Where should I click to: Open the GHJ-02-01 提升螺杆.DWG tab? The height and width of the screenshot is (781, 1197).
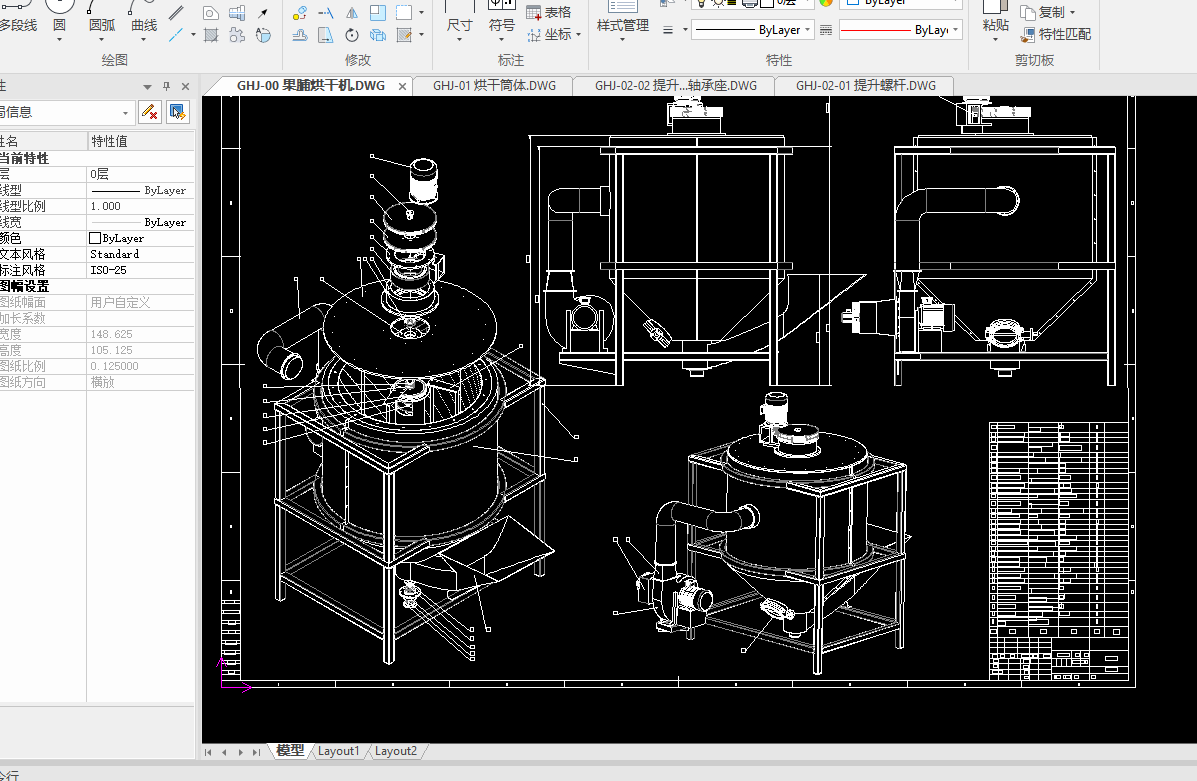(865, 86)
